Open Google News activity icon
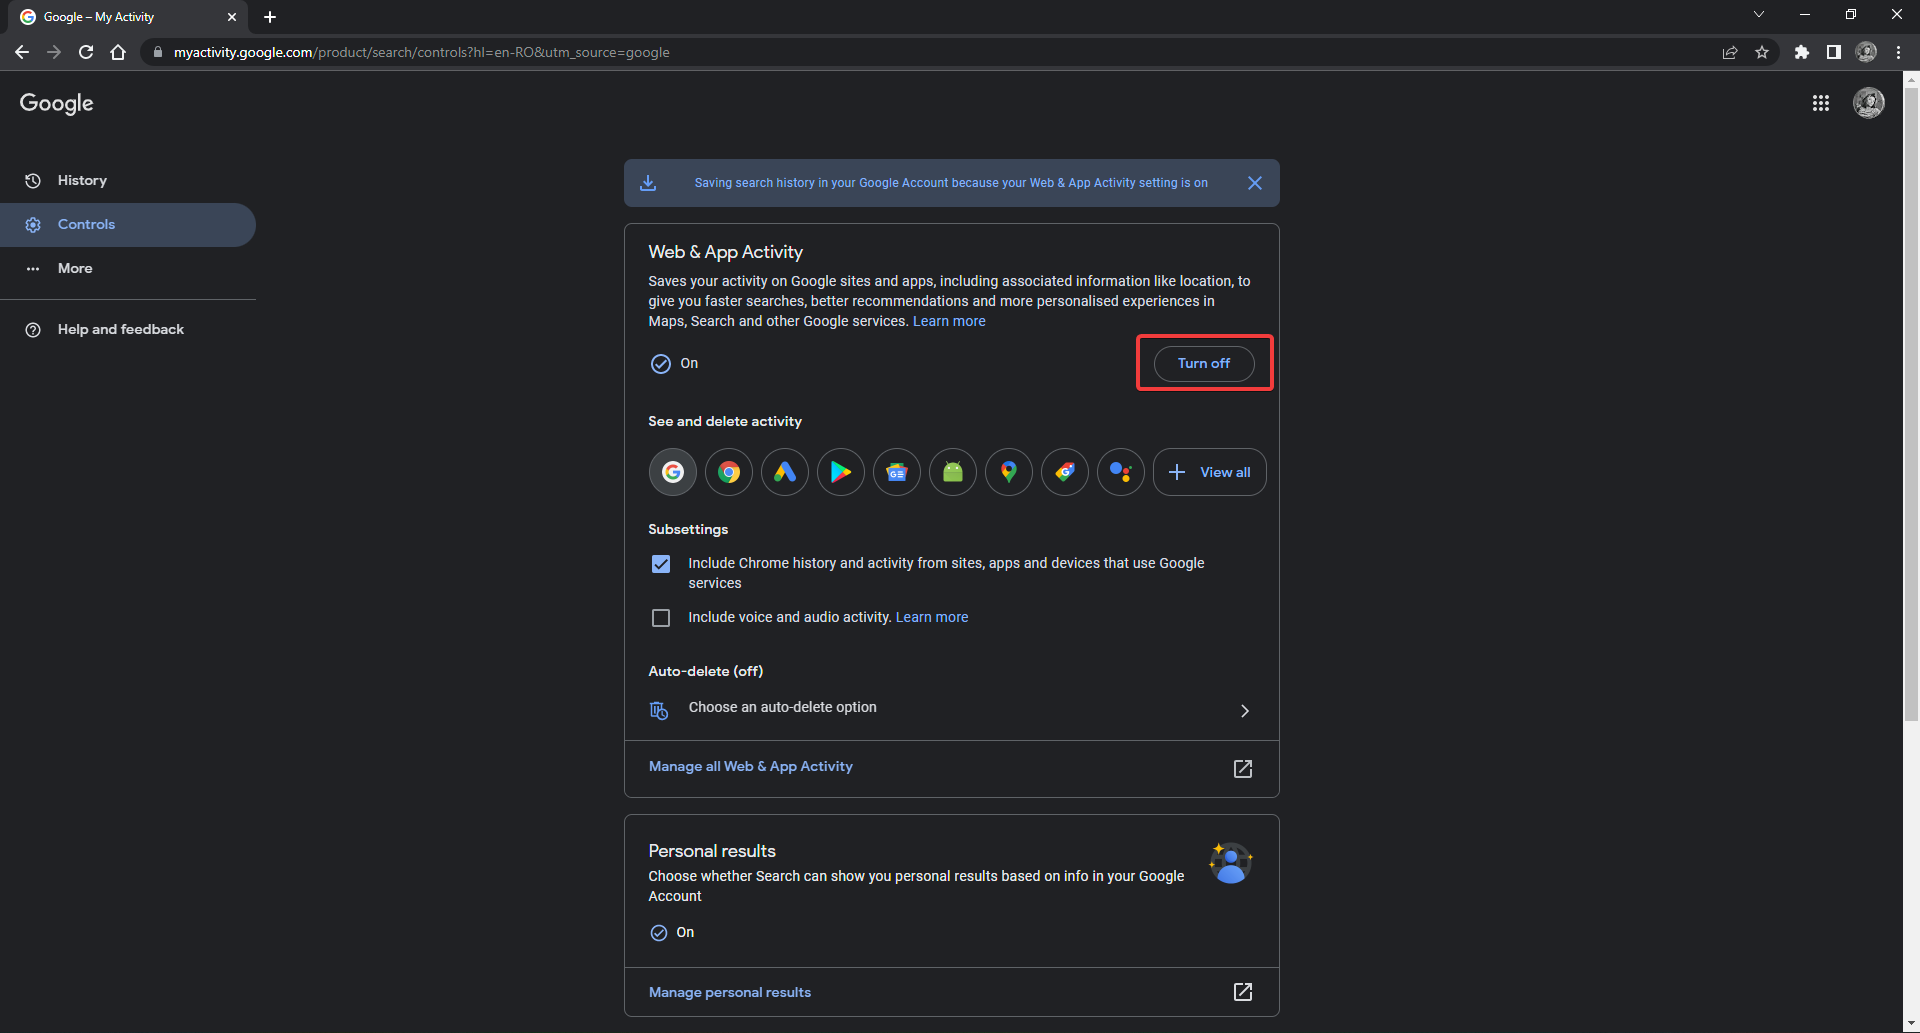Image resolution: width=1920 pixels, height=1033 pixels. coord(897,472)
